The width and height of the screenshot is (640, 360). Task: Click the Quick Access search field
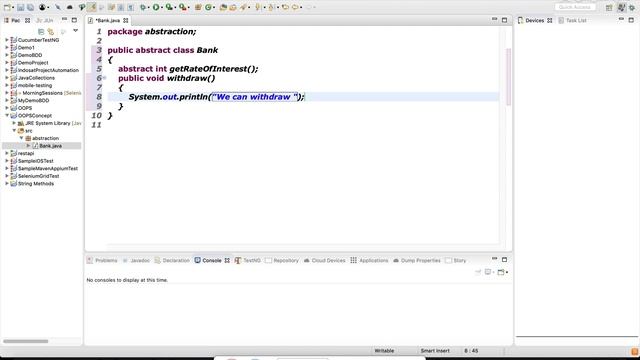click(575, 7)
